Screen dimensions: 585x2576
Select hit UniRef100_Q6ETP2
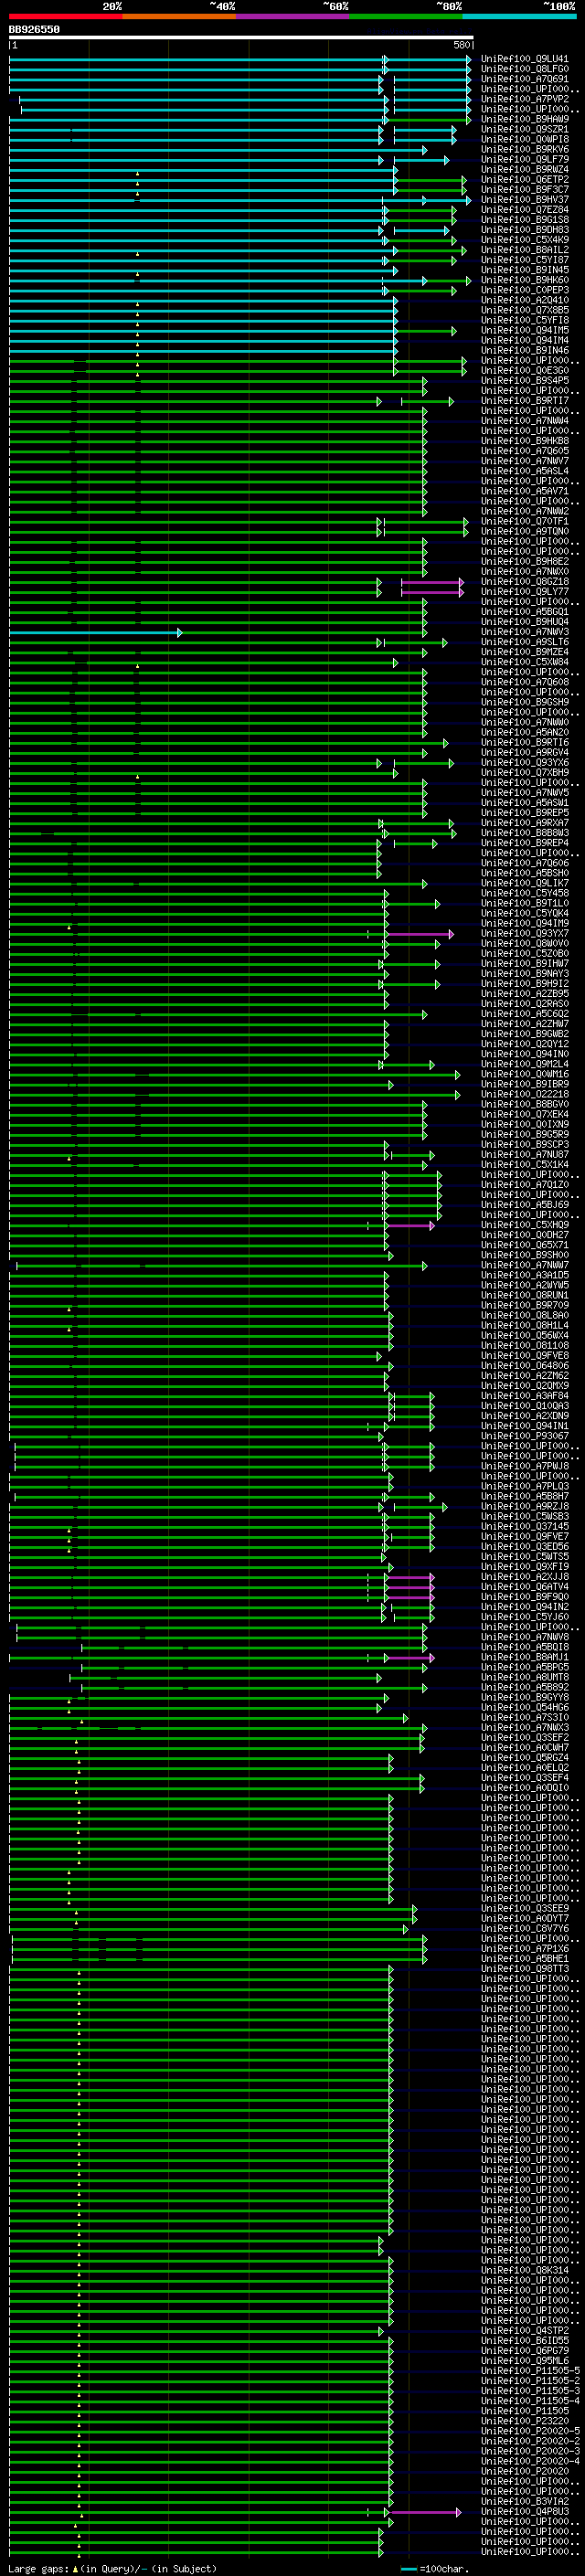pos(525,179)
